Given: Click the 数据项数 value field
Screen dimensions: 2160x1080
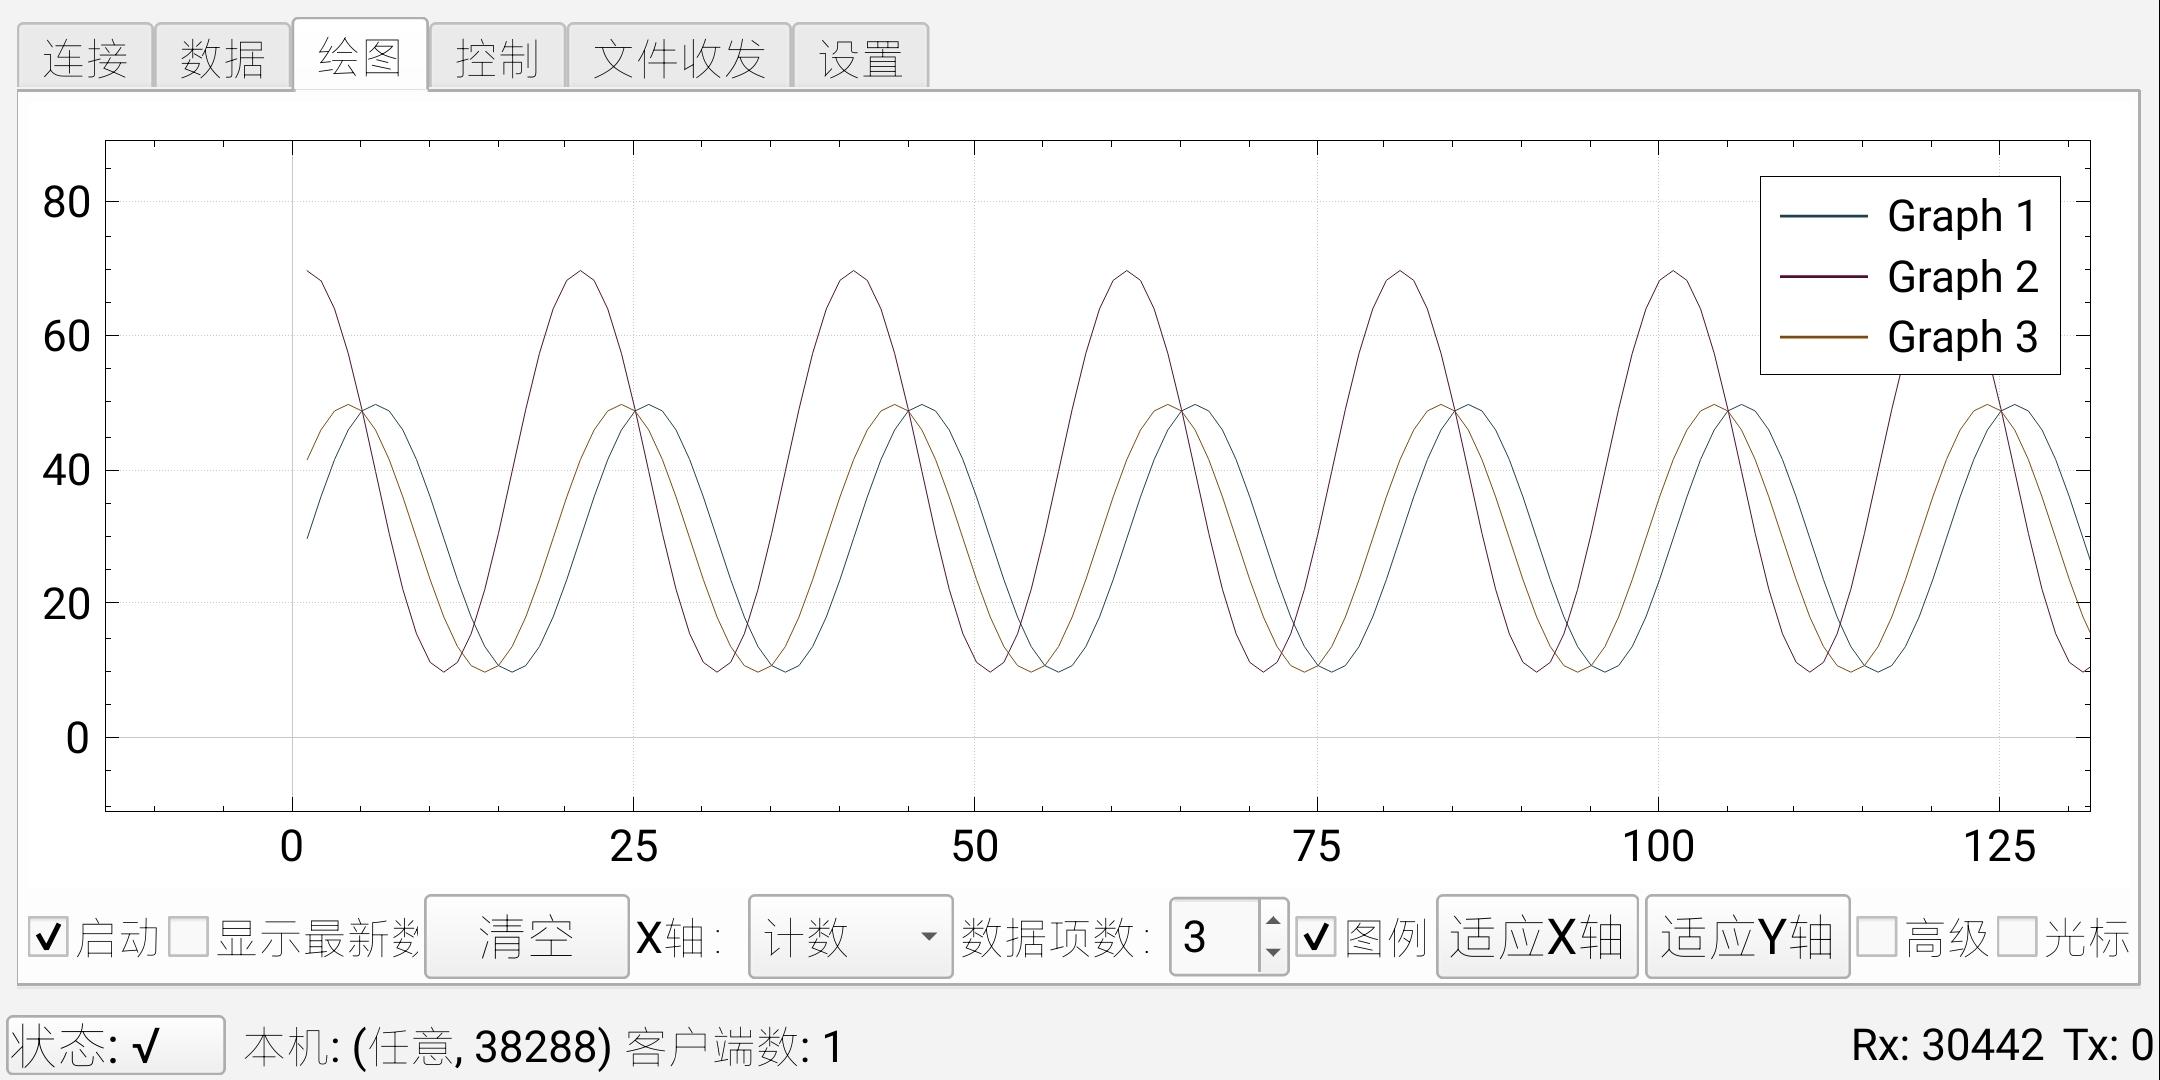Looking at the screenshot, I should (x=1214, y=937).
